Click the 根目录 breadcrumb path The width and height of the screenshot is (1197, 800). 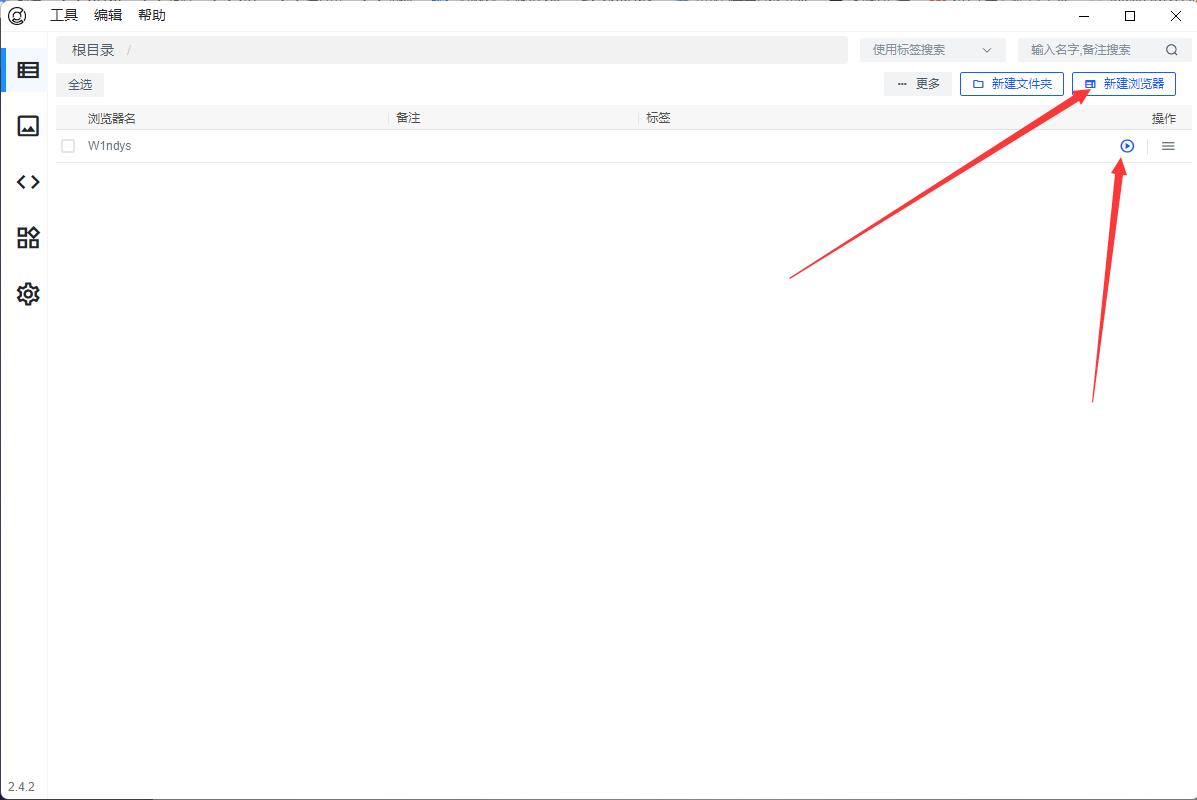[93, 50]
